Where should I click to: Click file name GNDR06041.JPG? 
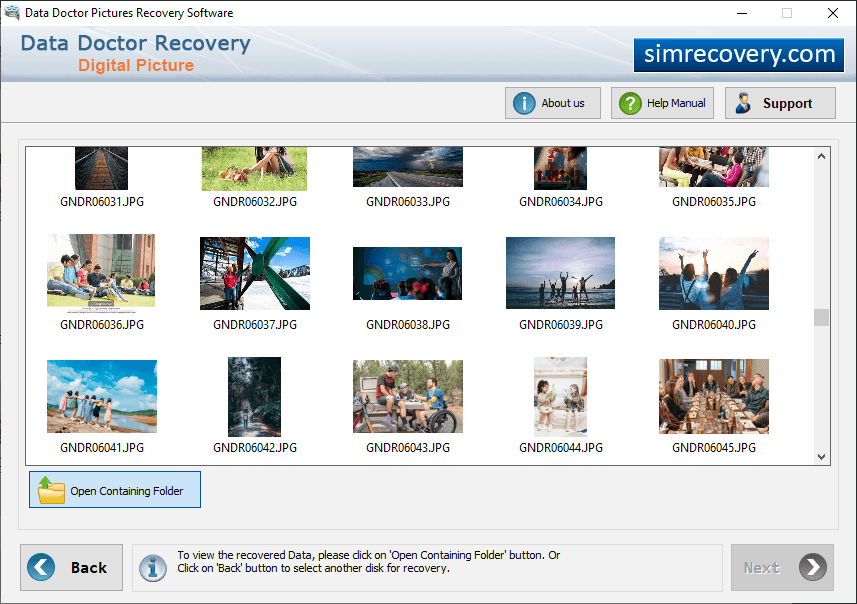[x=102, y=448]
